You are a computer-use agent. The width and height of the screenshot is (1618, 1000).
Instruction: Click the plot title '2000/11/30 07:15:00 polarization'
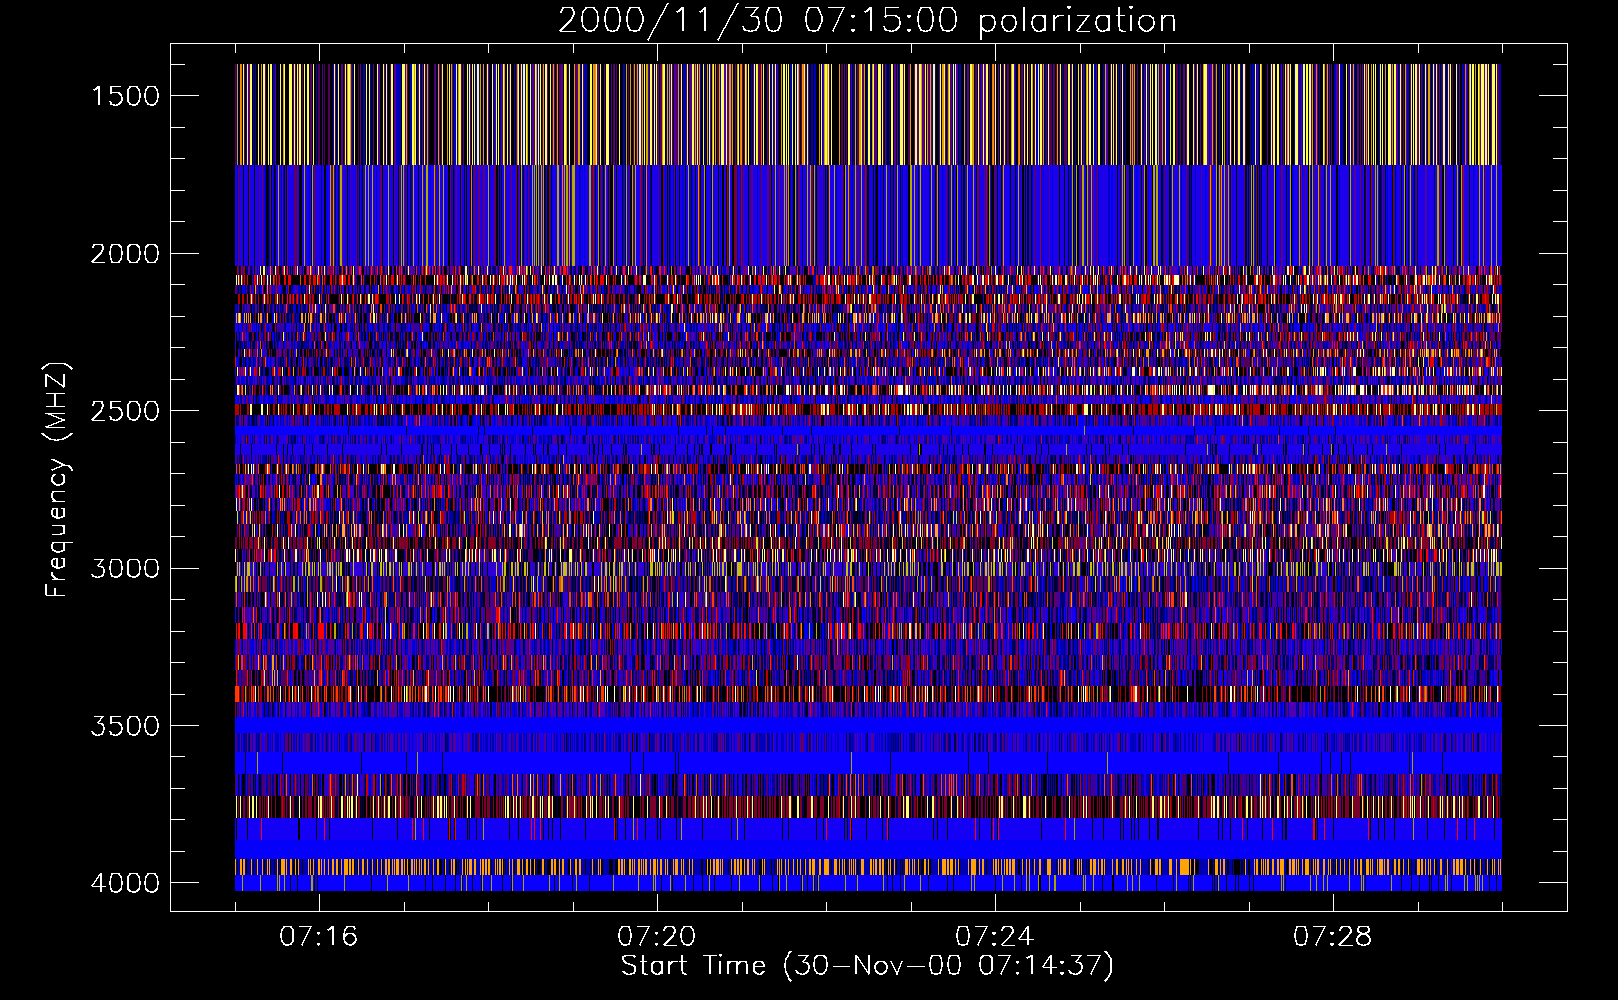pyautogui.click(x=867, y=21)
